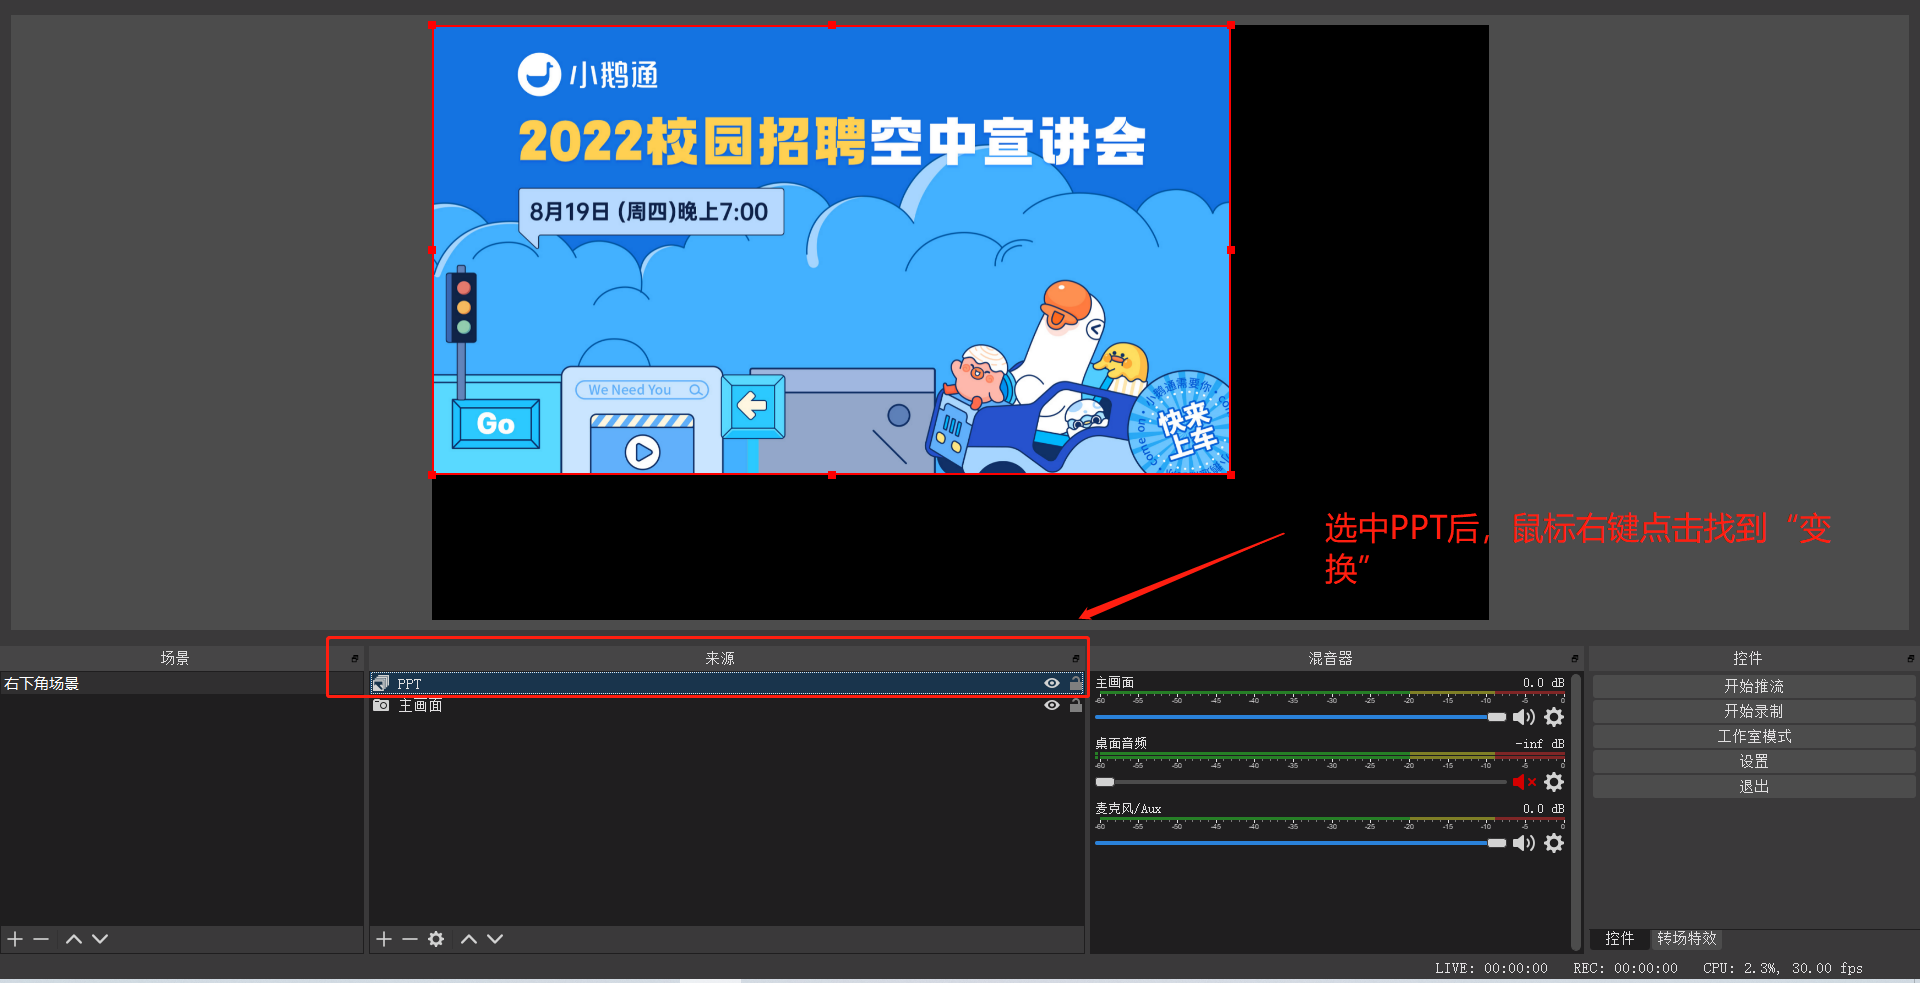Click the 开始录制 button
Screen dimensions: 1920x983
point(1754,711)
